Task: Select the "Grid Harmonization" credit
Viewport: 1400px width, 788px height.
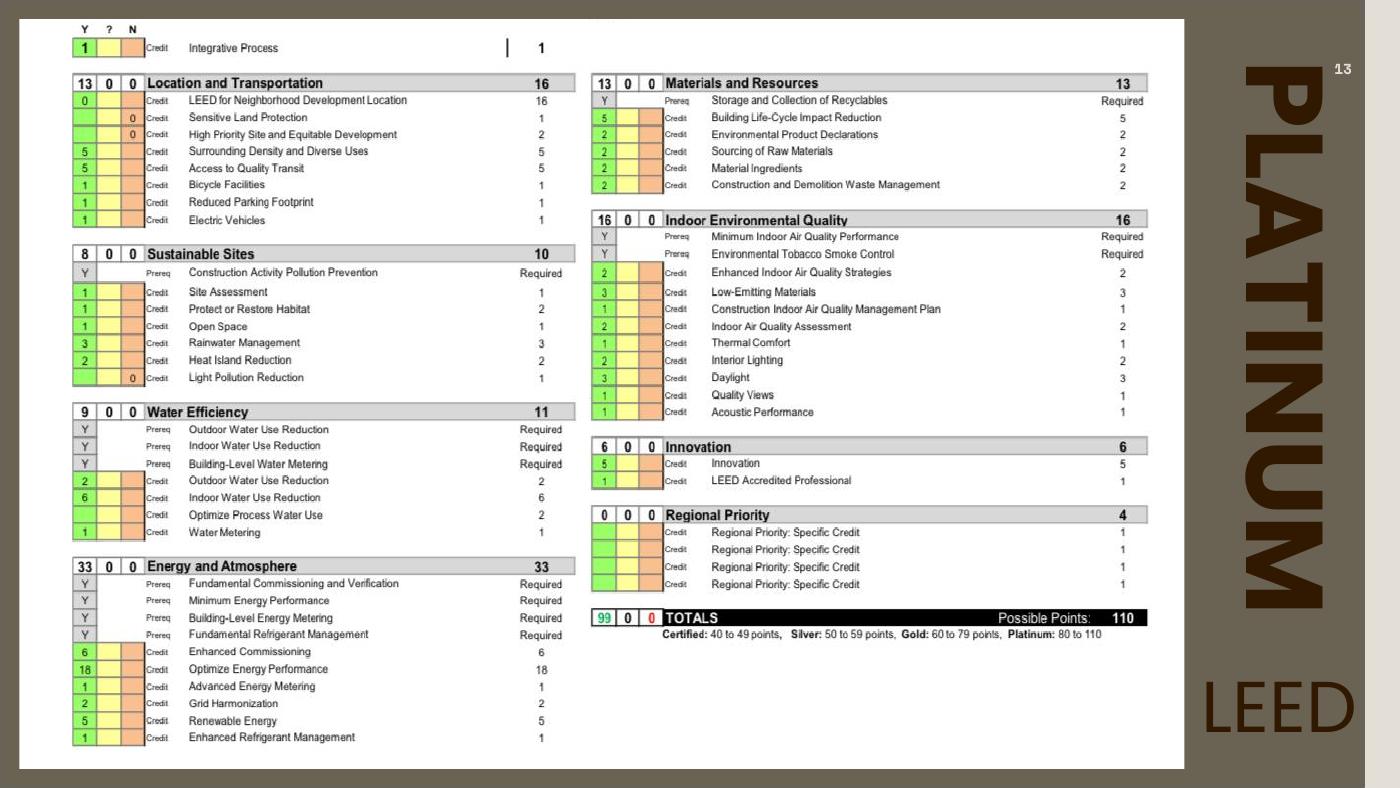Action: coord(233,704)
